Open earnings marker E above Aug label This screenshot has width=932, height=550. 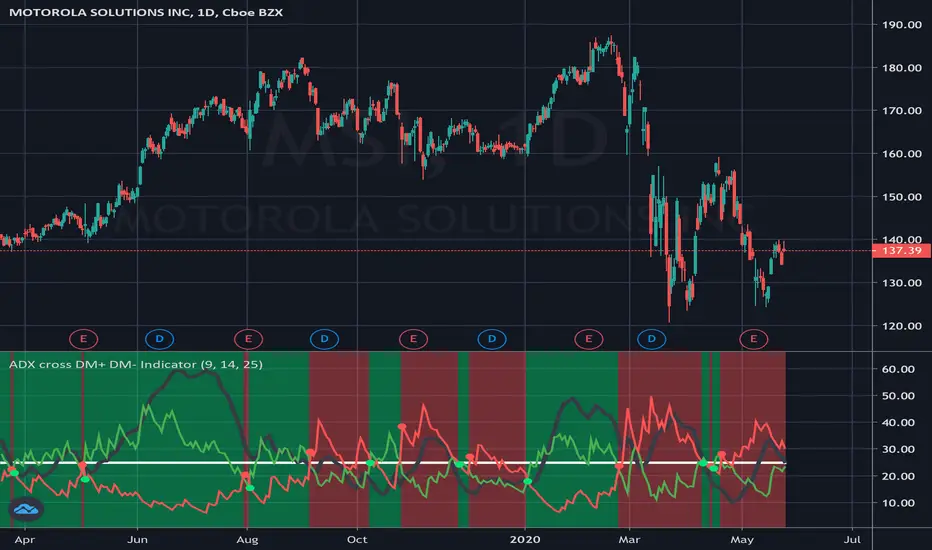click(x=248, y=339)
